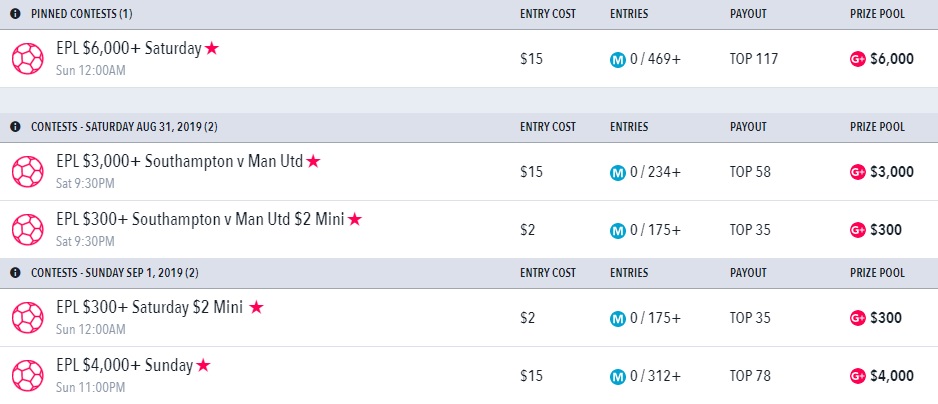This screenshot has width=938, height=404.
Task: Collapse the Contests - Saturday Aug 31, 2019 section
Action: (x=469, y=127)
